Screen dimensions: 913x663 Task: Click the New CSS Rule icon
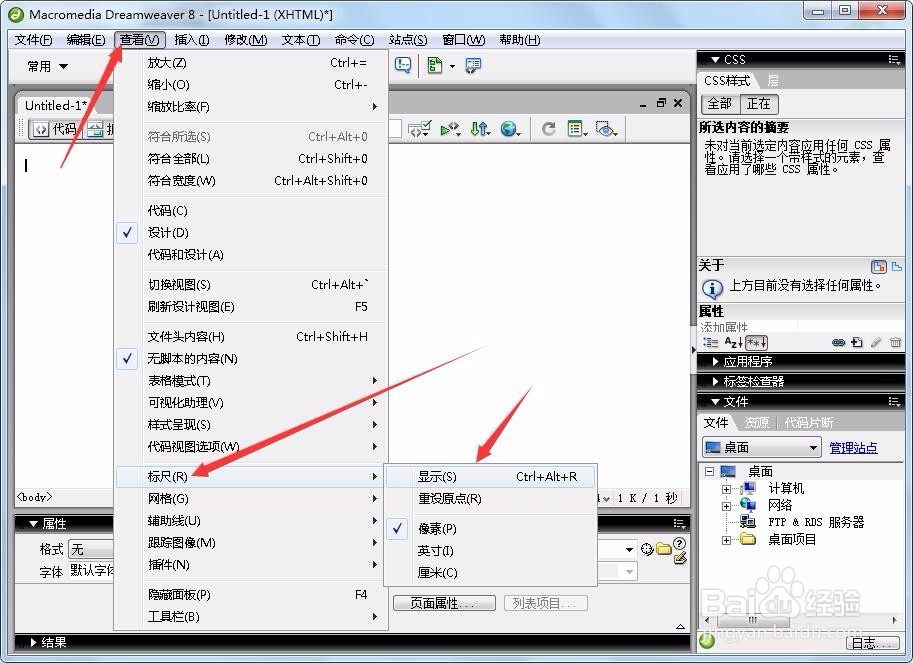(x=857, y=343)
